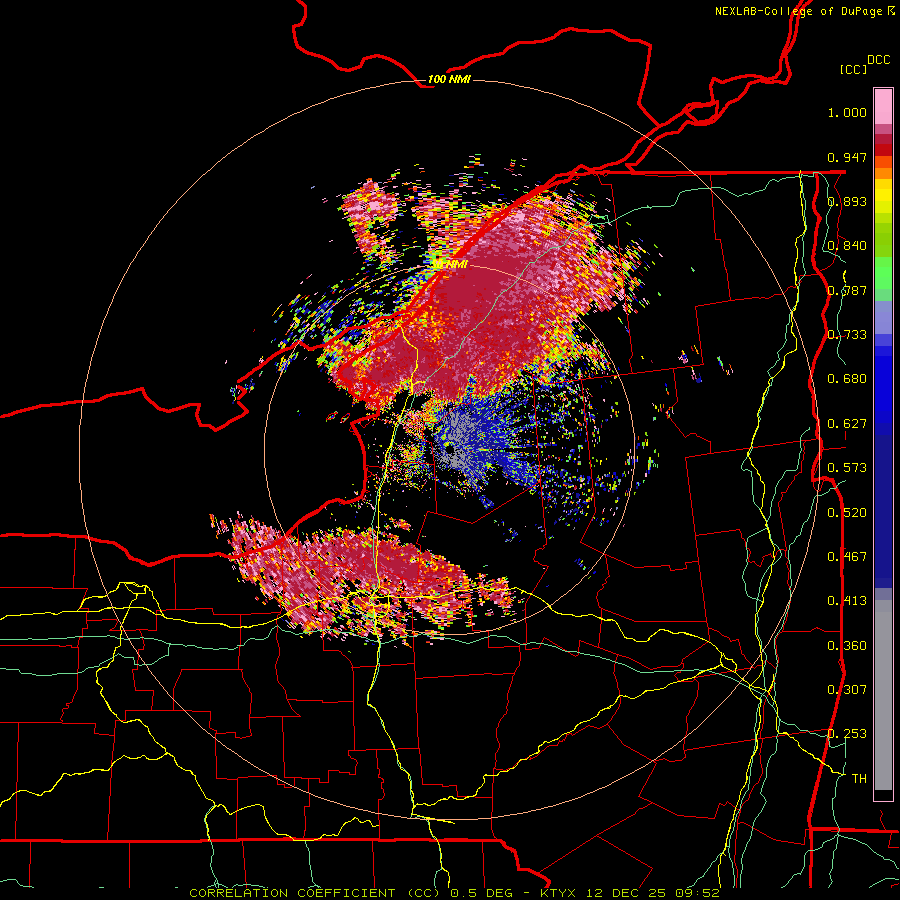Click the 0.467 scale value
This screenshot has height=900, width=900.
[x=847, y=557]
